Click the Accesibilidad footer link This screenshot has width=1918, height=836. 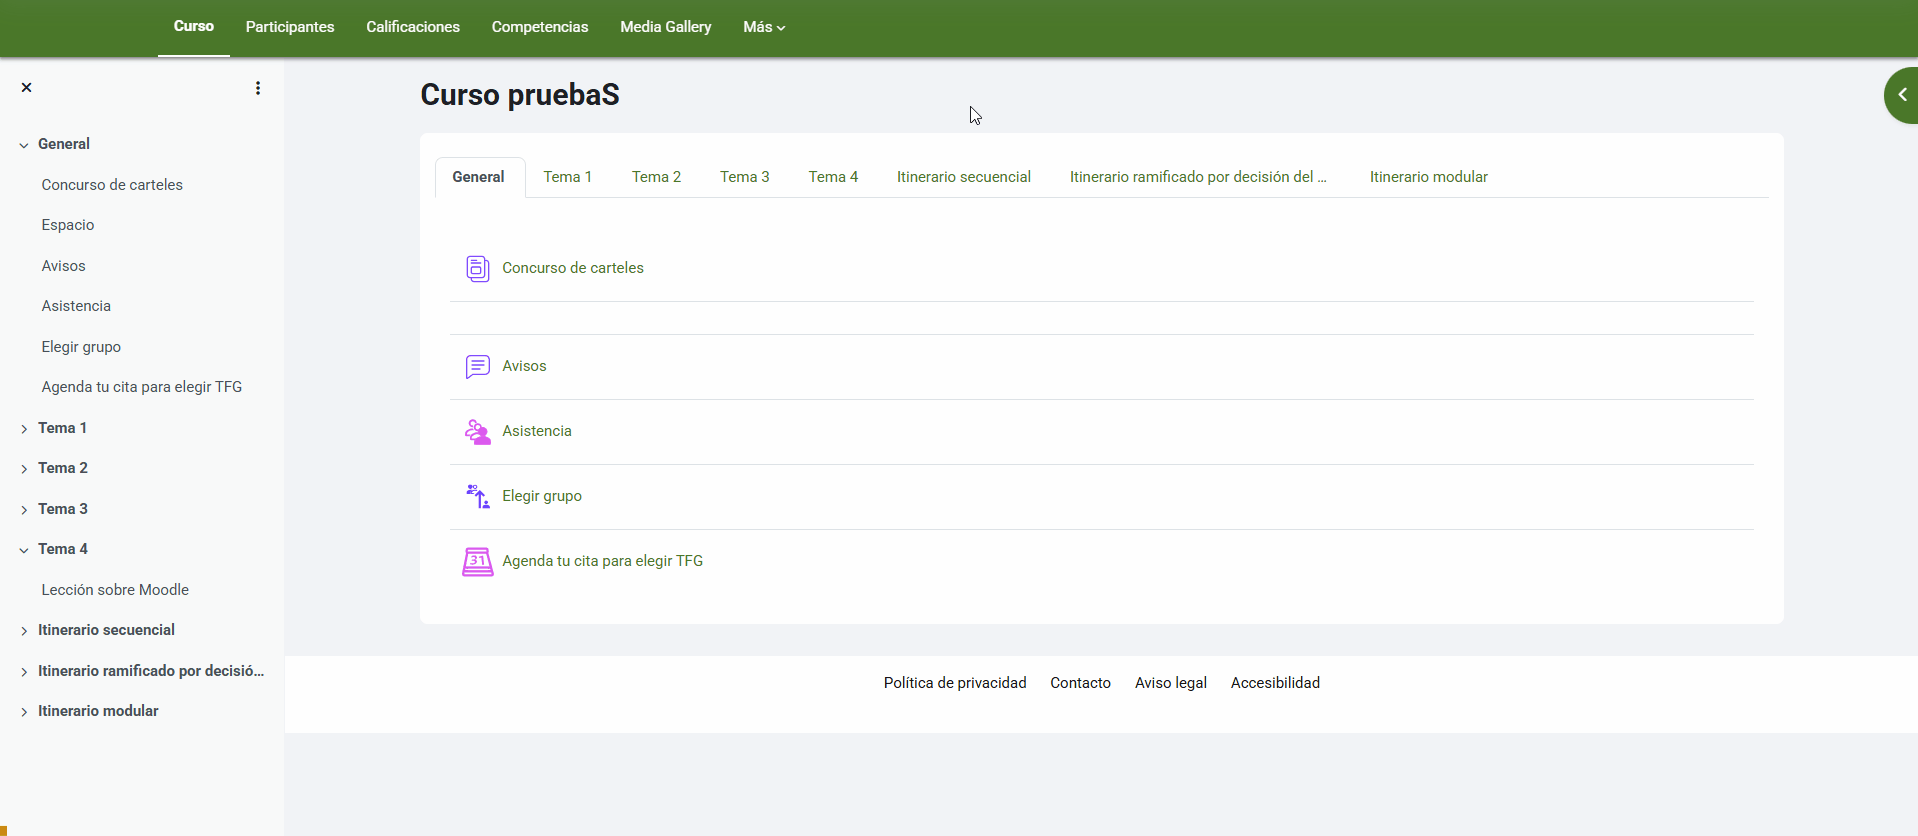(x=1275, y=683)
